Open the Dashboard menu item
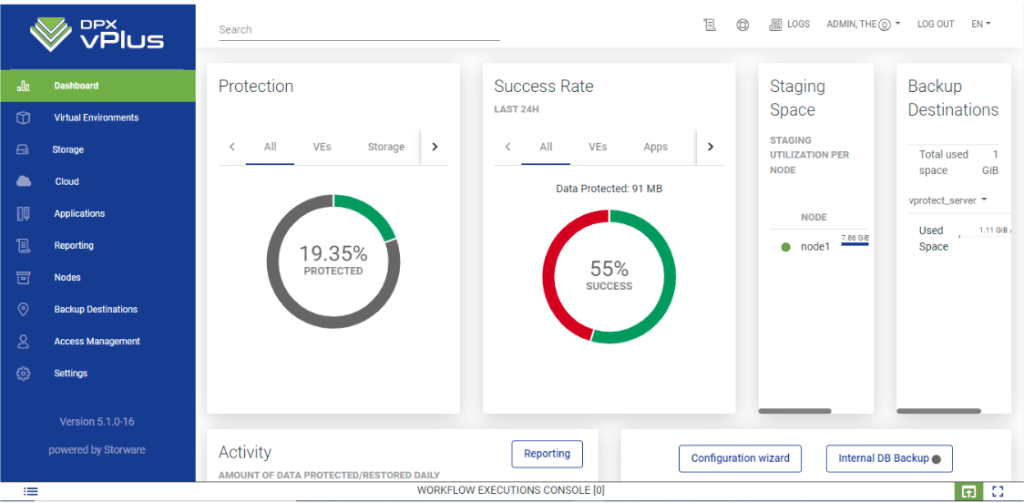The width and height of the screenshot is (1024, 503). coord(97,86)
